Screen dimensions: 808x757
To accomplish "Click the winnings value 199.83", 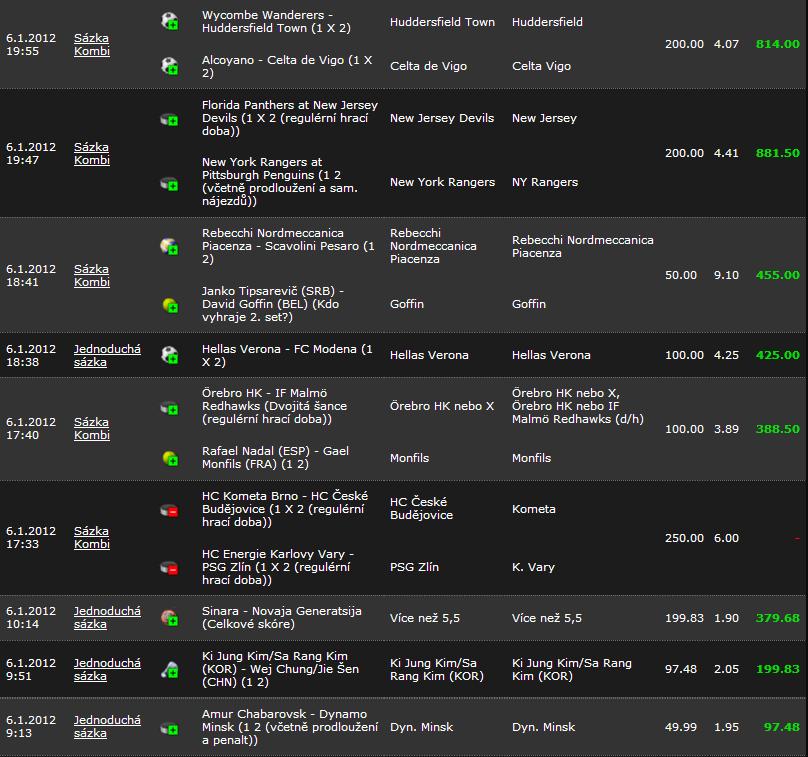I will (778, 669).
